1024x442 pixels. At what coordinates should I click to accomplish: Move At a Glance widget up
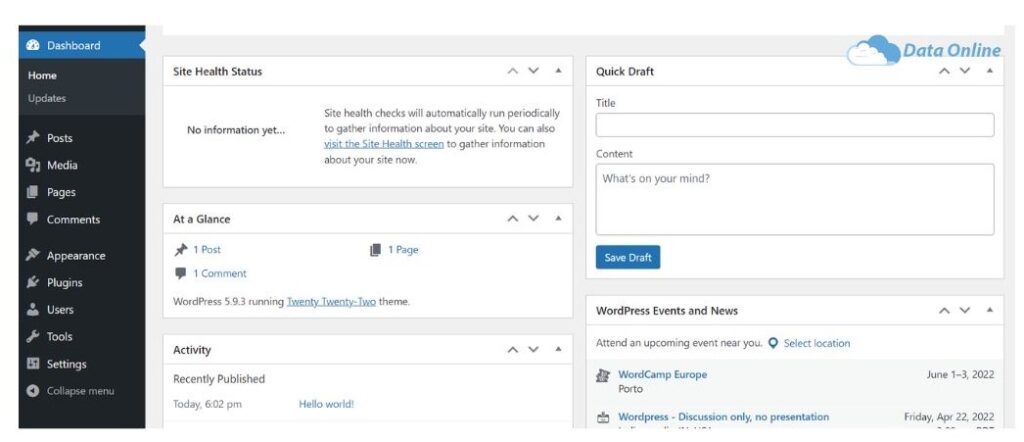[513, 219]
